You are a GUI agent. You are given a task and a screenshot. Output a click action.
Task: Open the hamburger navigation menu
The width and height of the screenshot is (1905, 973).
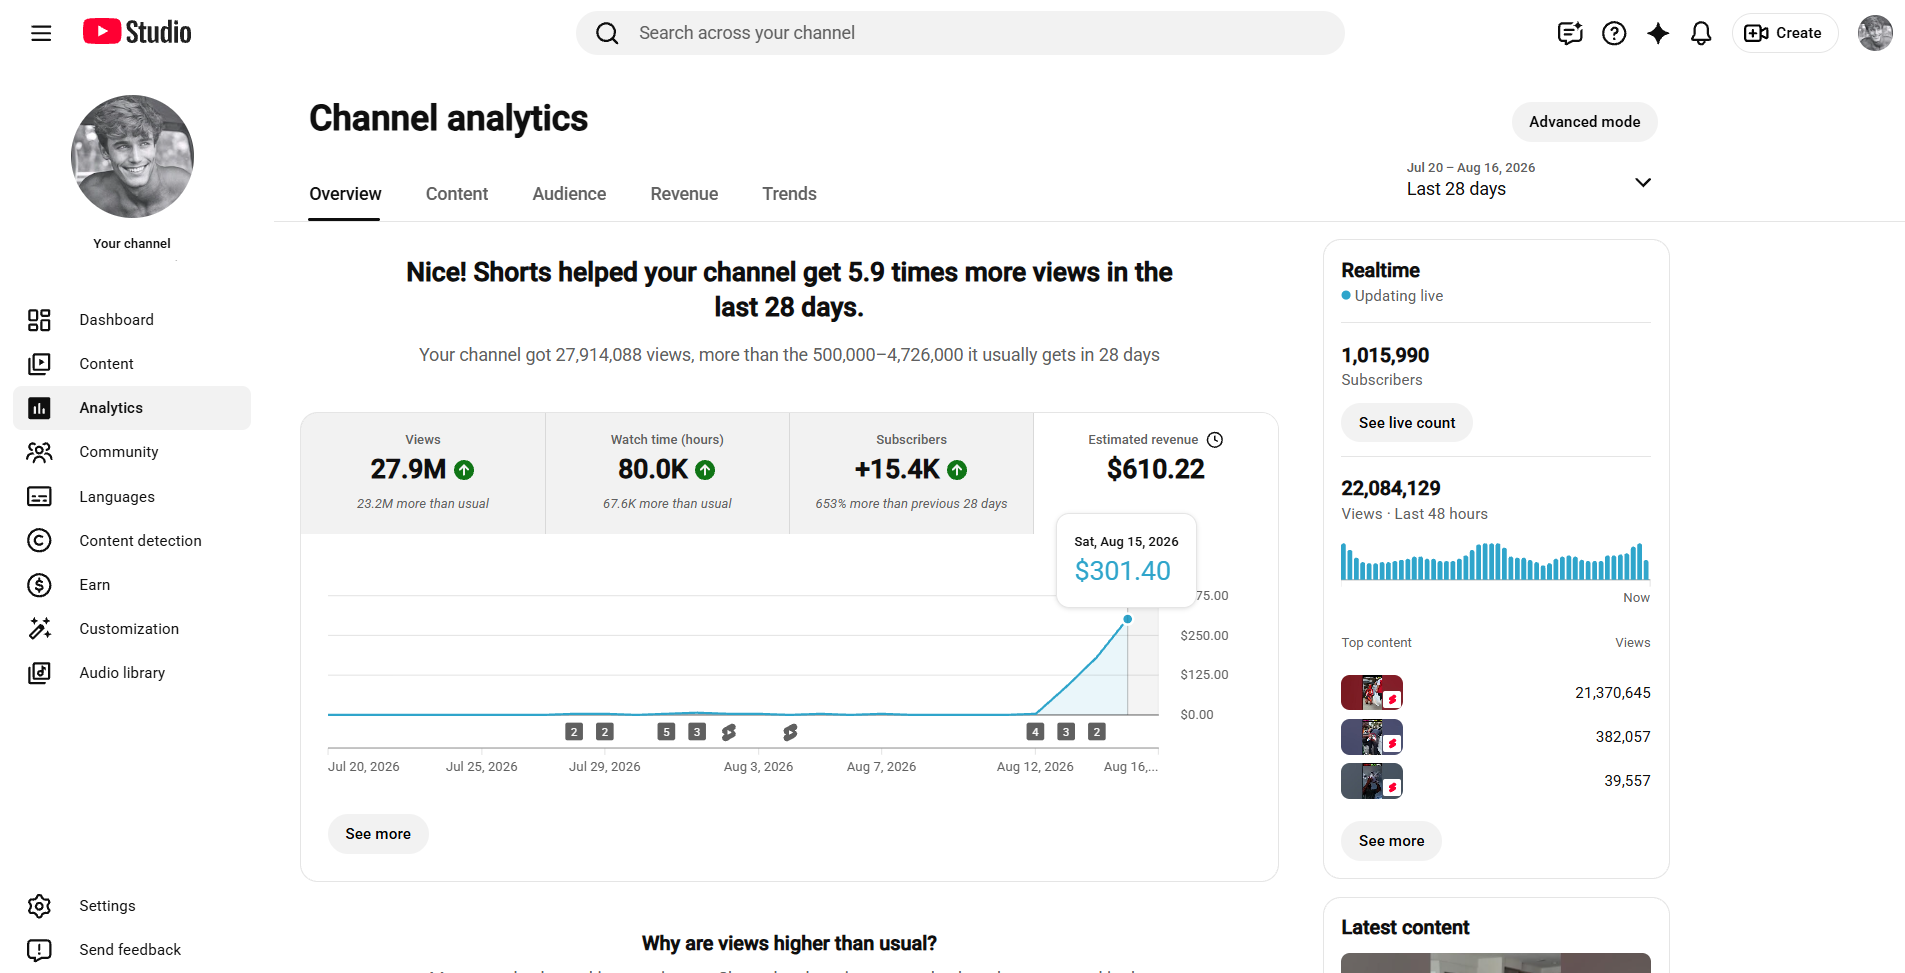pyautogui.click(x=41, y=33)
